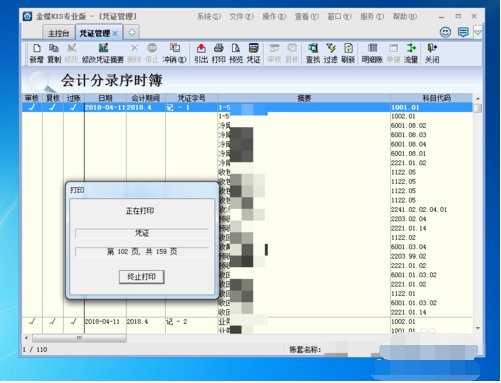Click the 终止打印 button in print dialog
The width and height of the screenshot is (501, 383).
pyautogui.click(x=142, y=277)
